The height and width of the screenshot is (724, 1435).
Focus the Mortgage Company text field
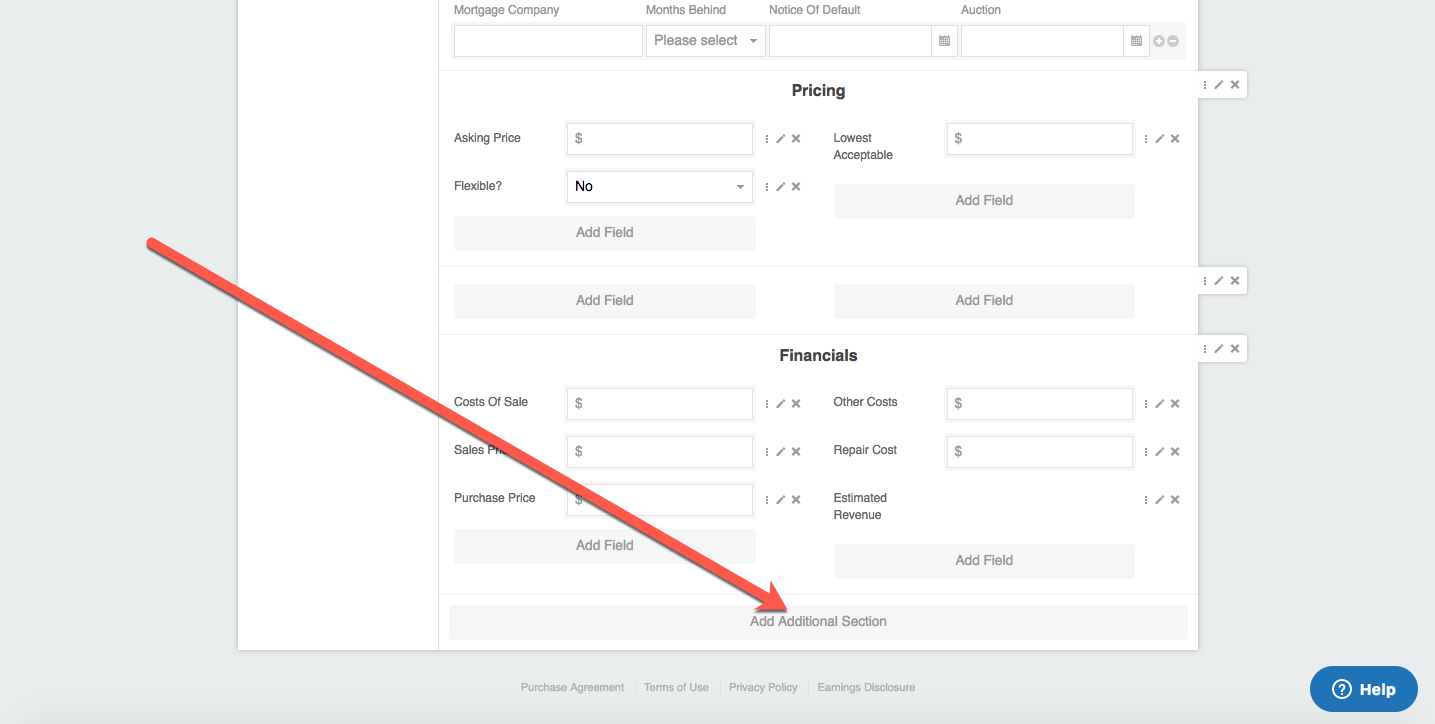pyautogui.click(x=548, y=41)
